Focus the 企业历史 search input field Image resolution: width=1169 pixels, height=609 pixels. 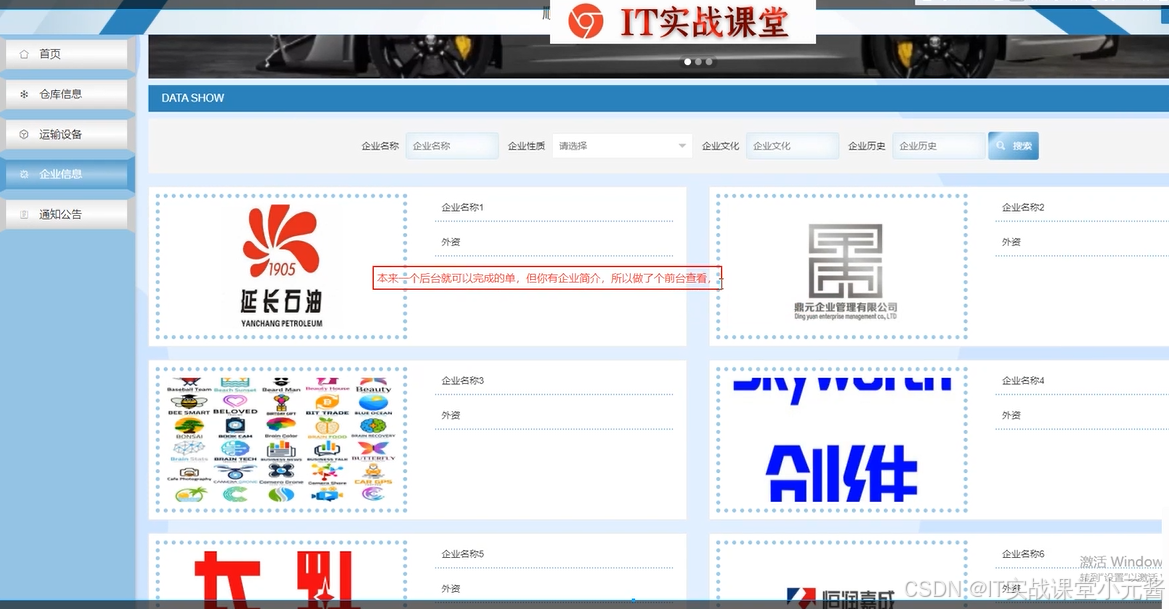938,146
